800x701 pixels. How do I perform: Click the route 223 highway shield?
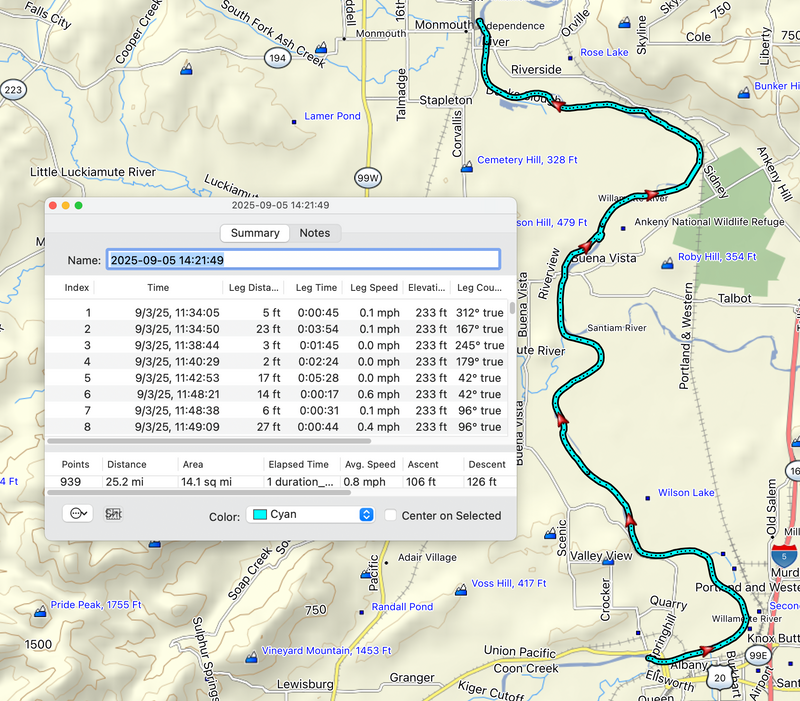click(13, 90)
